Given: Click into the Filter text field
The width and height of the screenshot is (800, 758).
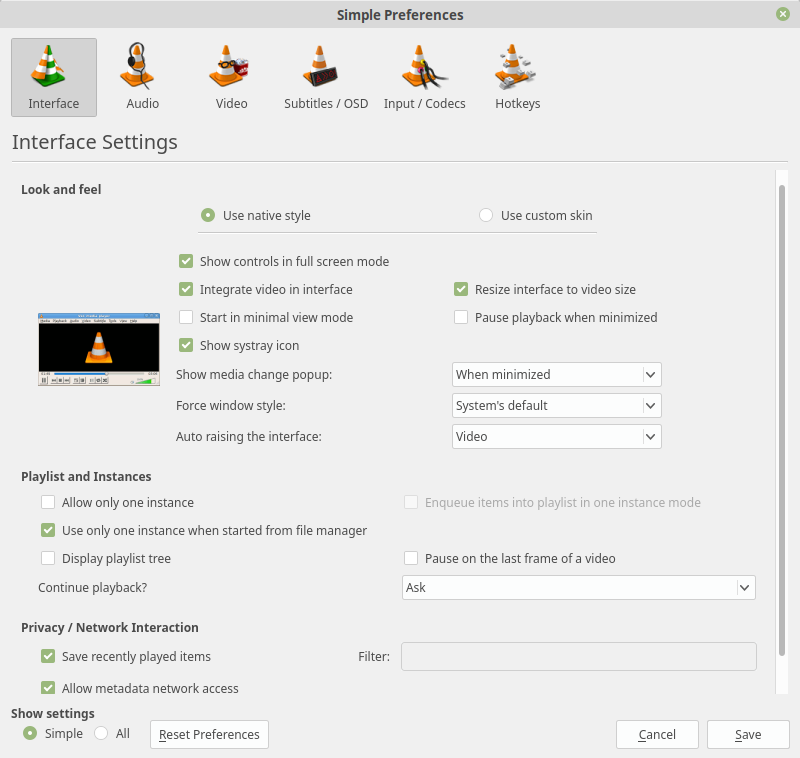Looking at the screenshot, I should (578, 656).
